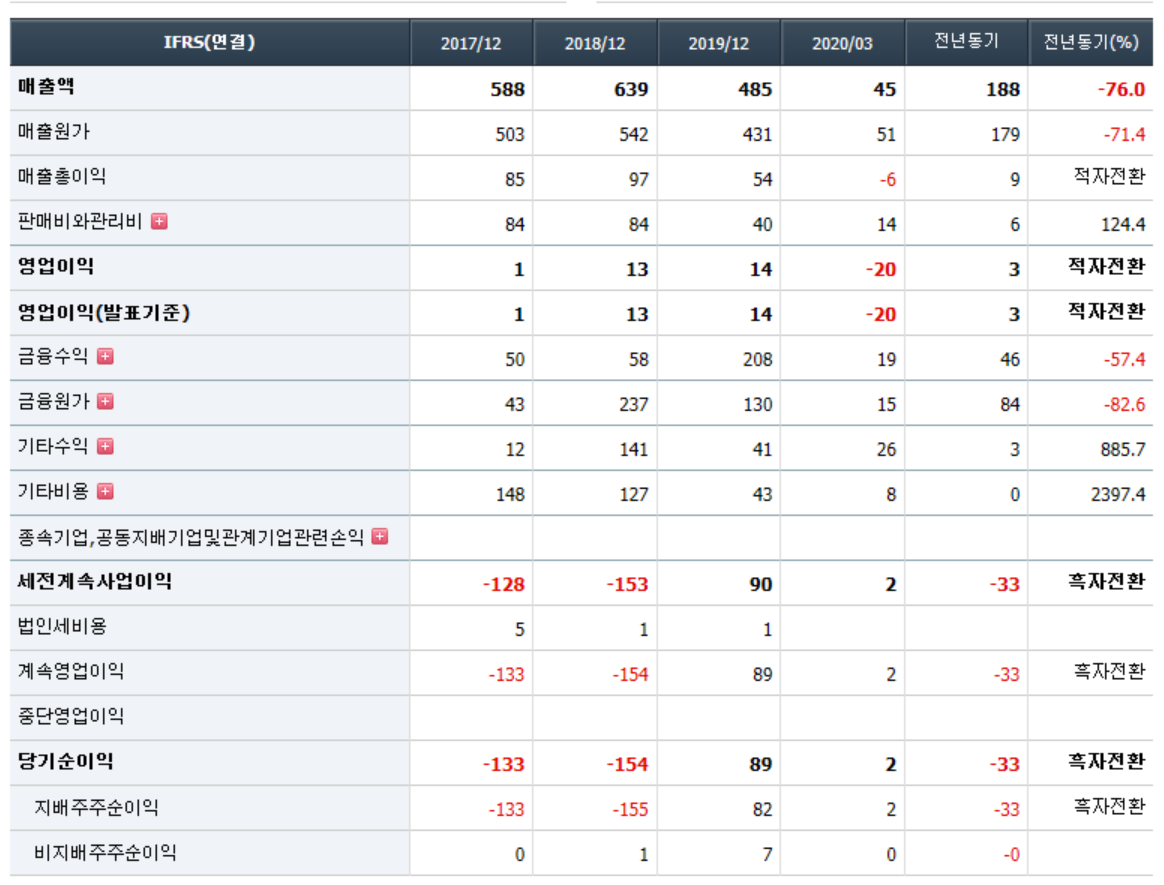Image resolution: width=1164 pixels, height=885 pixels.
Task: Click 매출총이익 value -6 for 2020/03
Action: (887, 180)
